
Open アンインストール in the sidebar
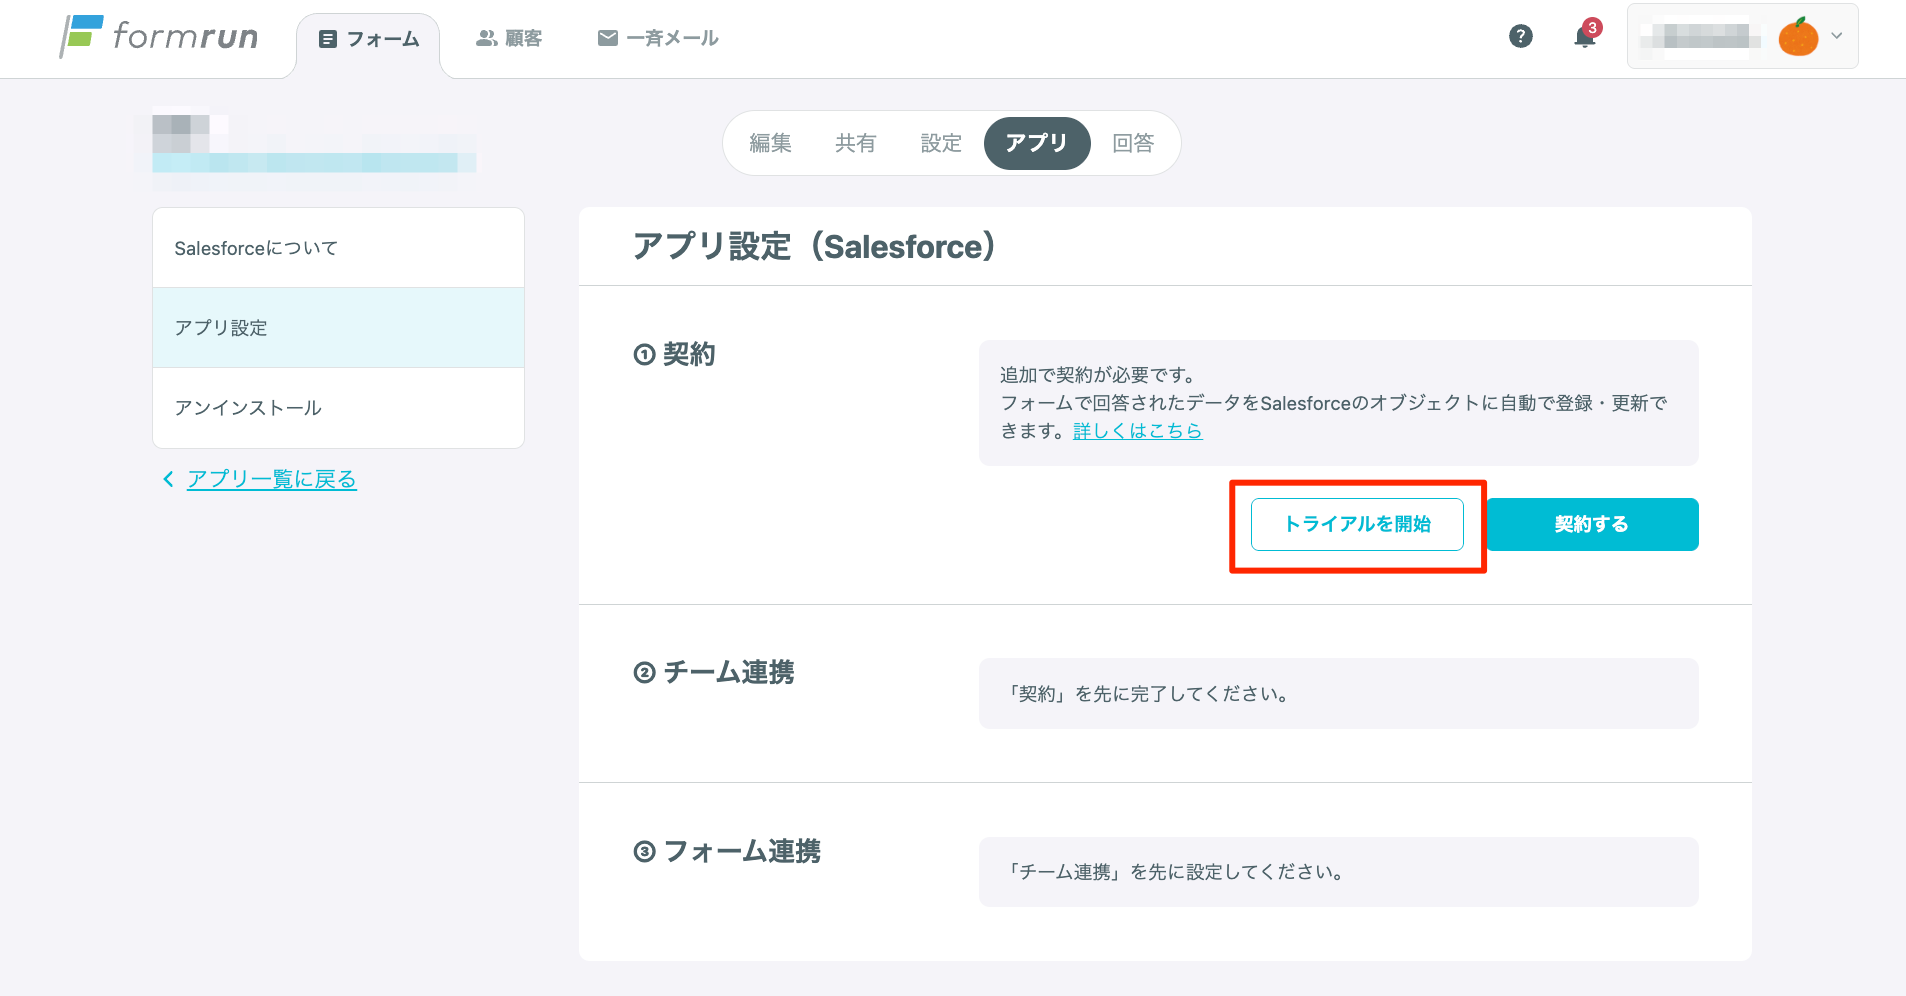(338, 408)
